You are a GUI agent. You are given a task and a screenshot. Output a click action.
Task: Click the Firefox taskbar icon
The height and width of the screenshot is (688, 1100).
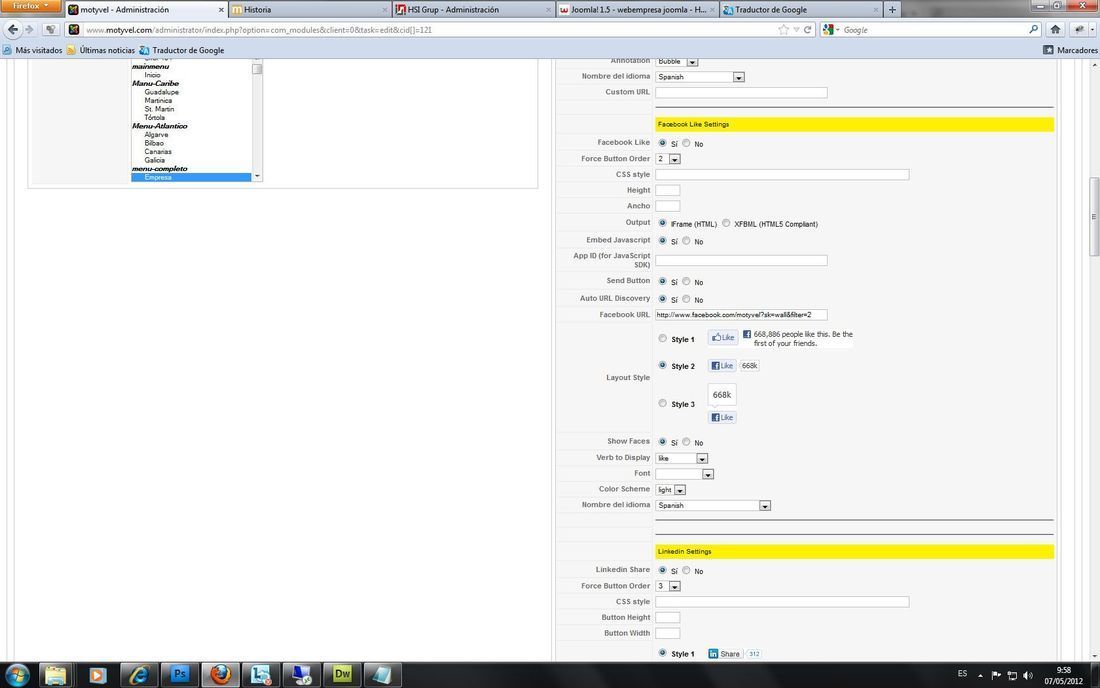point(220,675)
